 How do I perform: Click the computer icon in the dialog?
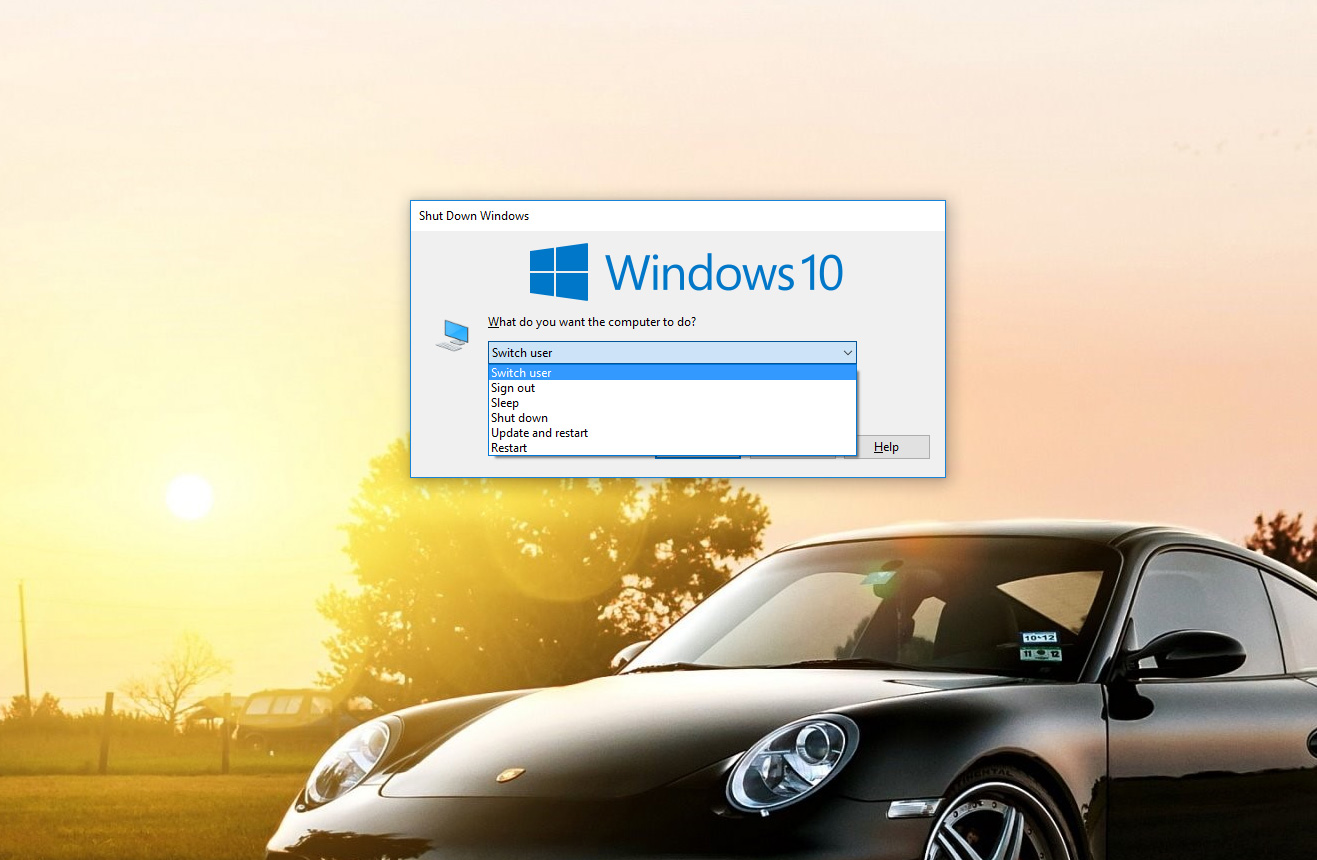[452, 335]
